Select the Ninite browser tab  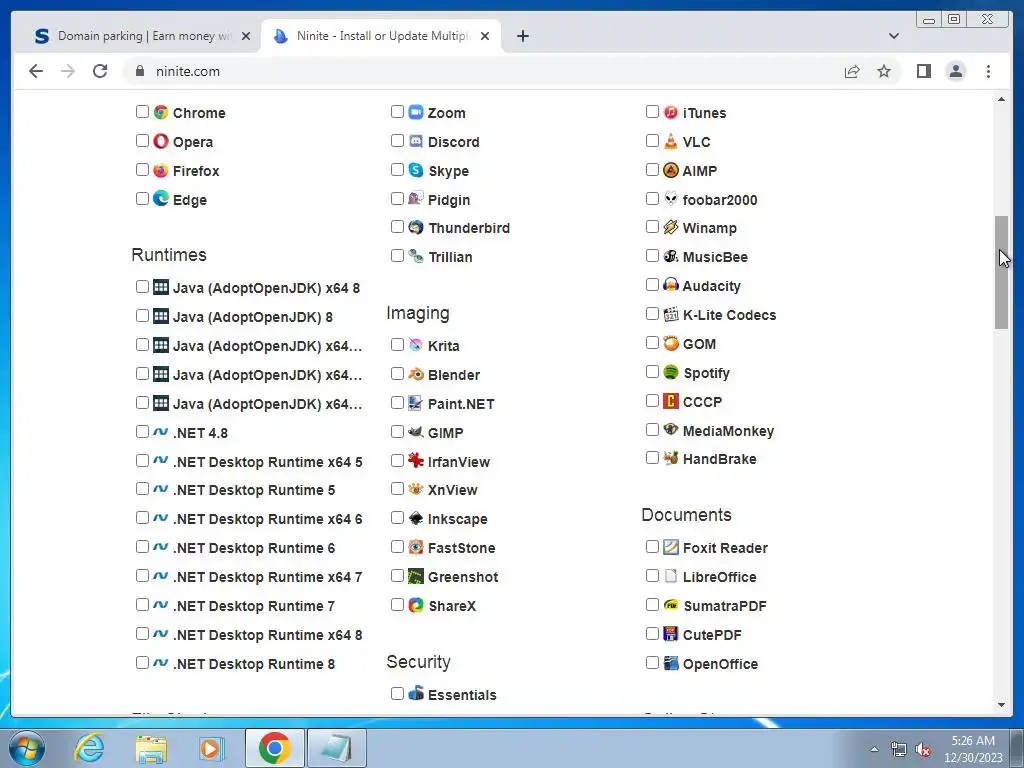[381, 36]
